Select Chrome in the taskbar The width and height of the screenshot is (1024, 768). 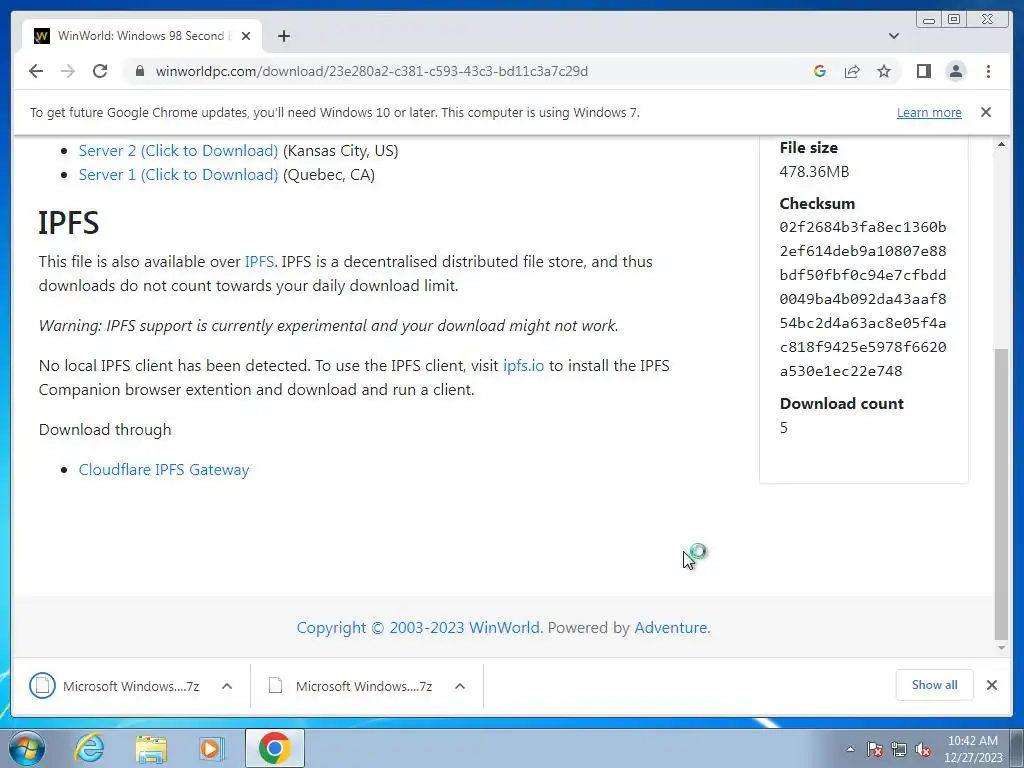[274, 748]
